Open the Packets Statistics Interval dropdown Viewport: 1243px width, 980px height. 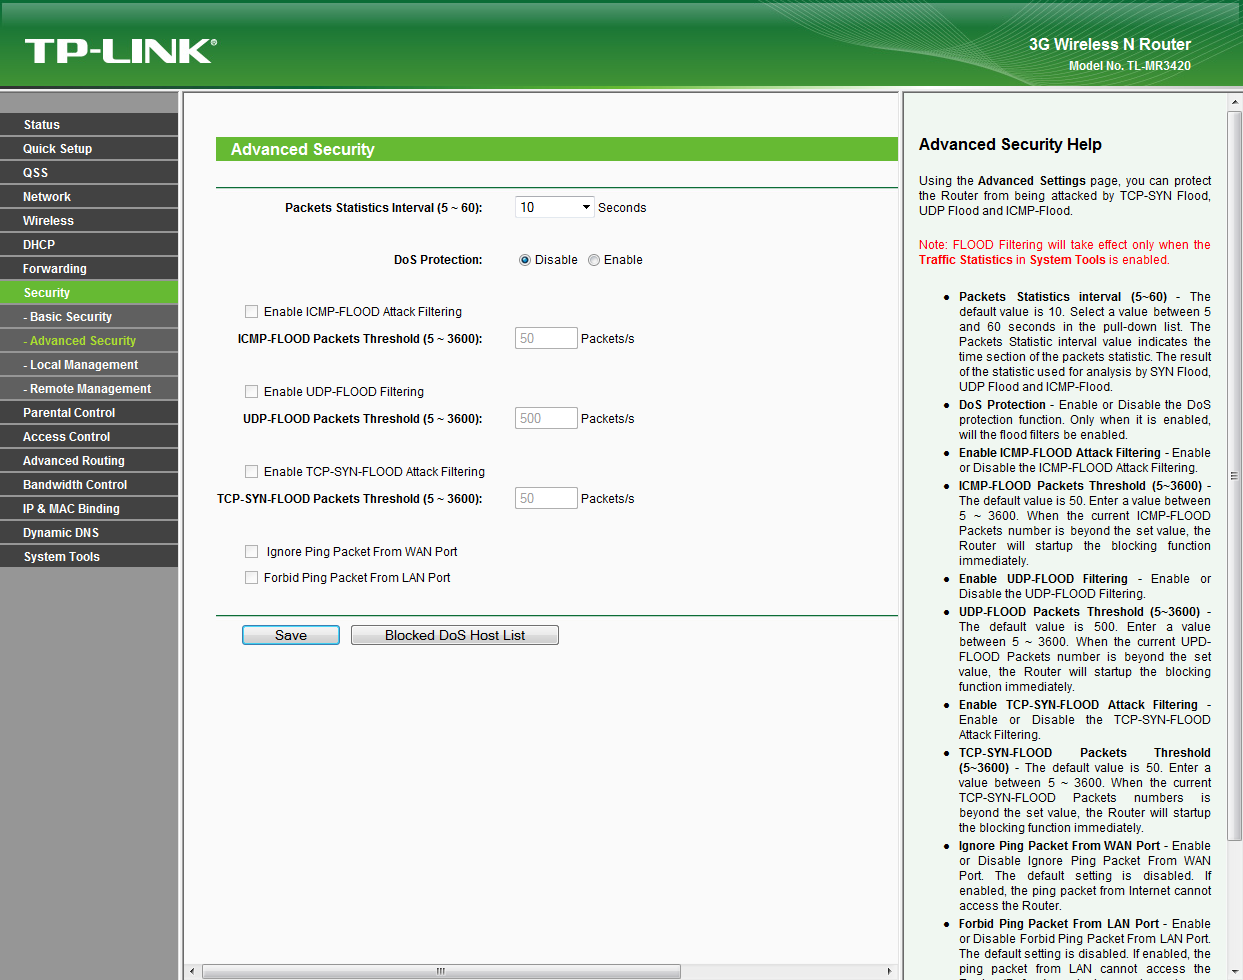554,207
